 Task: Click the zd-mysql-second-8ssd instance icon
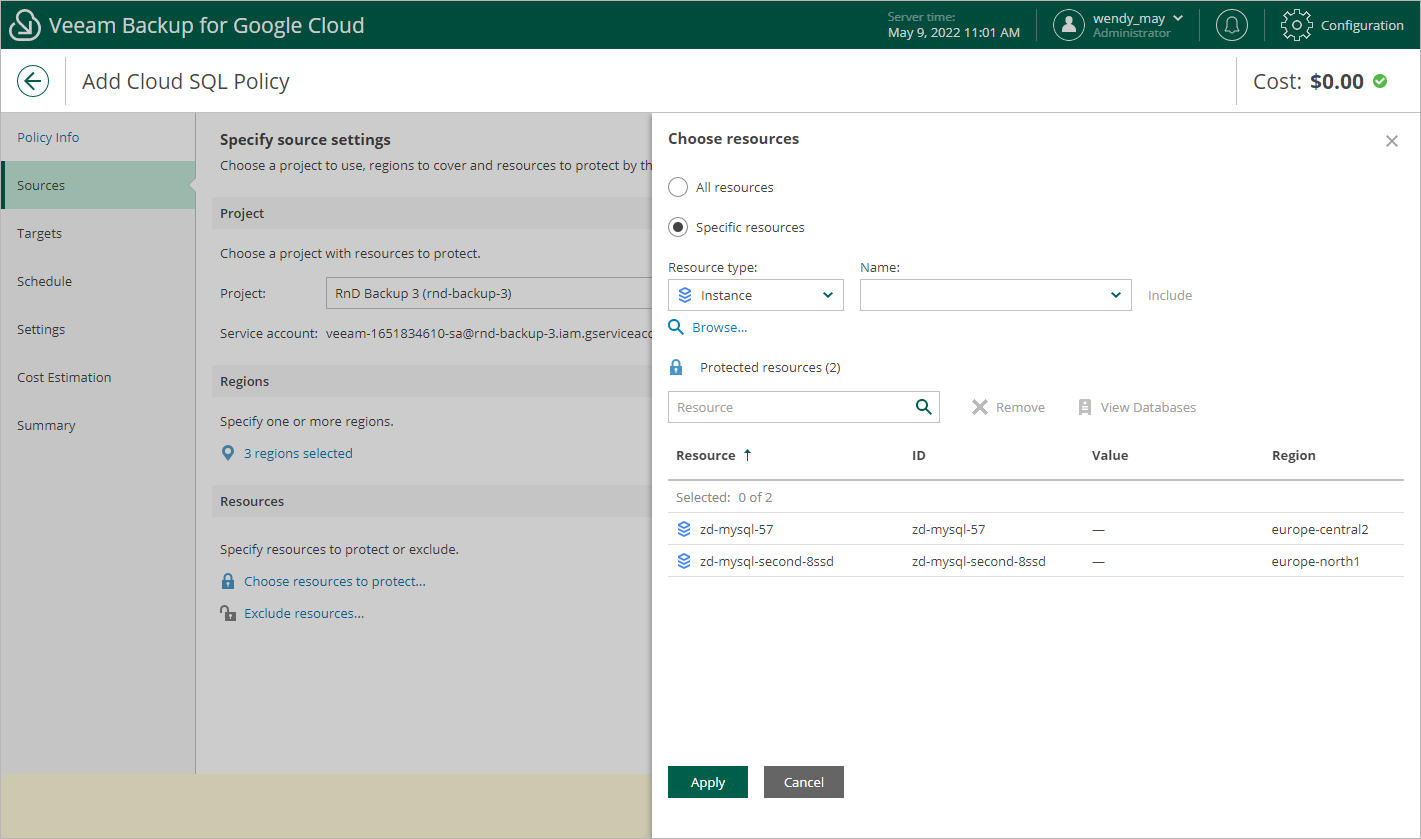(684, 561)
